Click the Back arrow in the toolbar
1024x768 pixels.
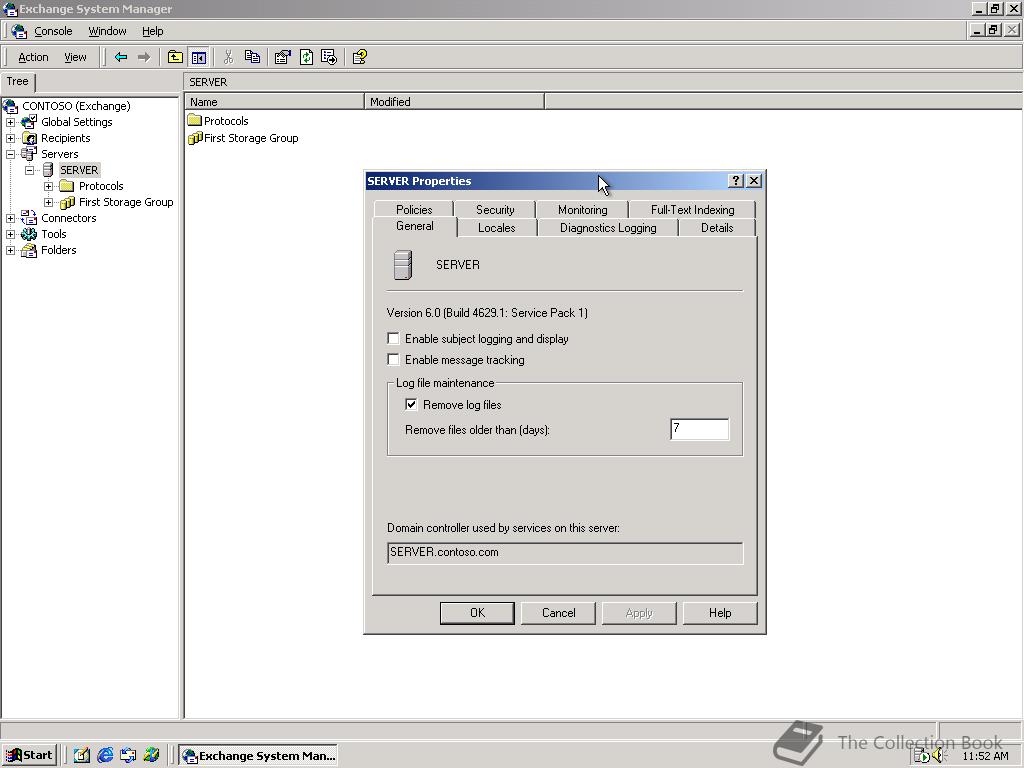121,57
